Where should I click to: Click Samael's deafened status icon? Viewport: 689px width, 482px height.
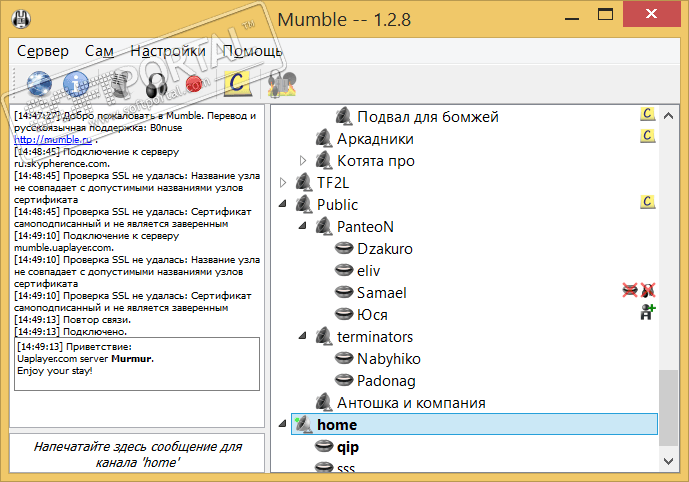(648, 290)
